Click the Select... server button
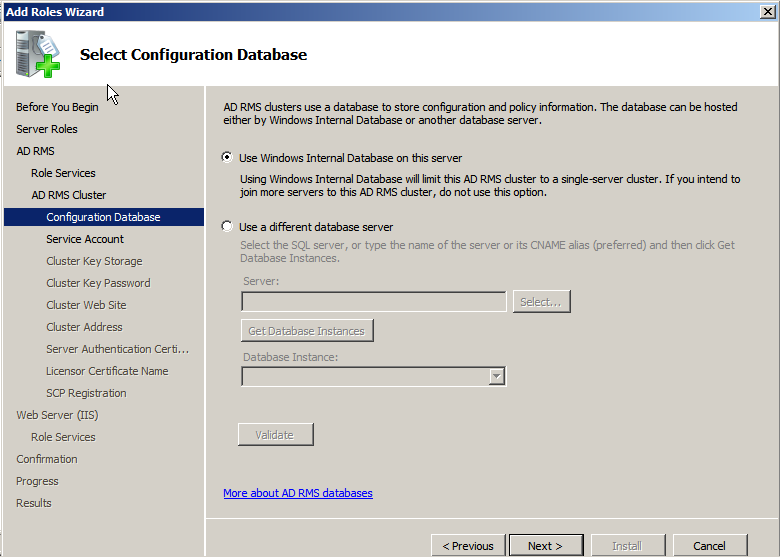The width and height of the screenshot is (780, 557). click(541, 302)
